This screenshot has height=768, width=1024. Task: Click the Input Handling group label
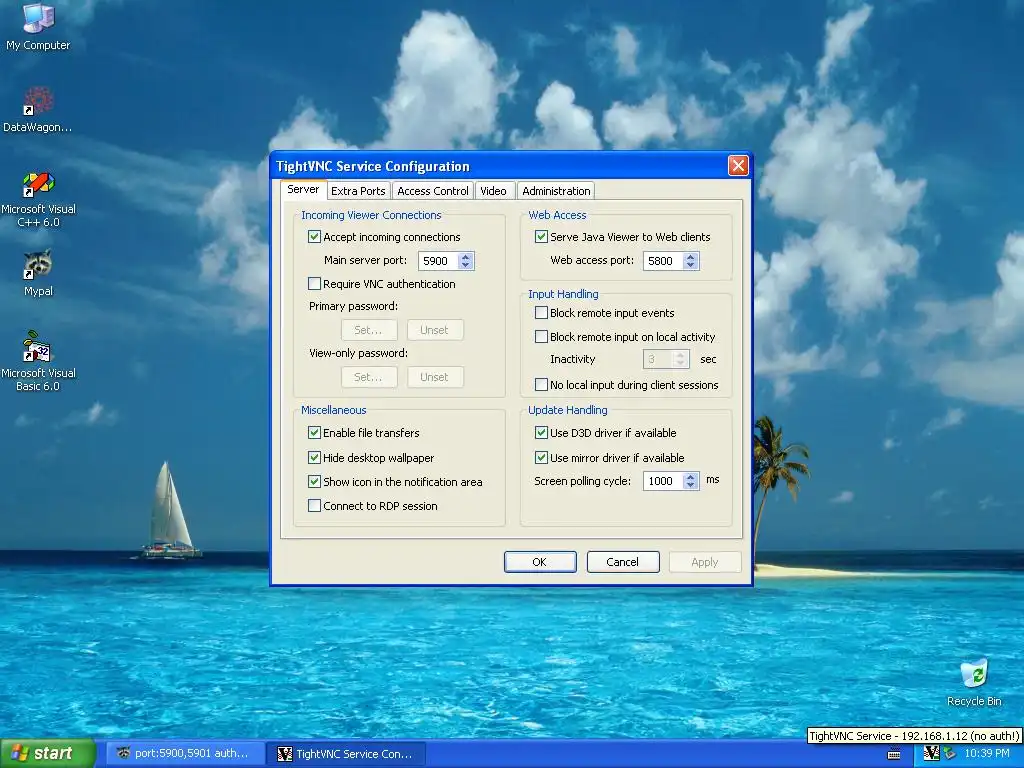(x=563, y=294)
